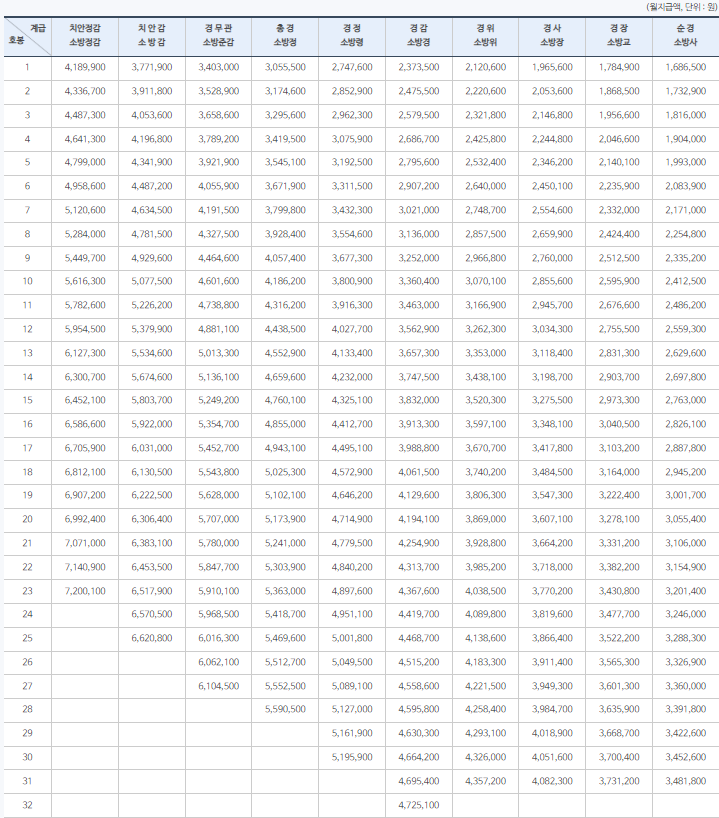Select the cell 6,104,500
719x818 pixels.
click(219, 686)
